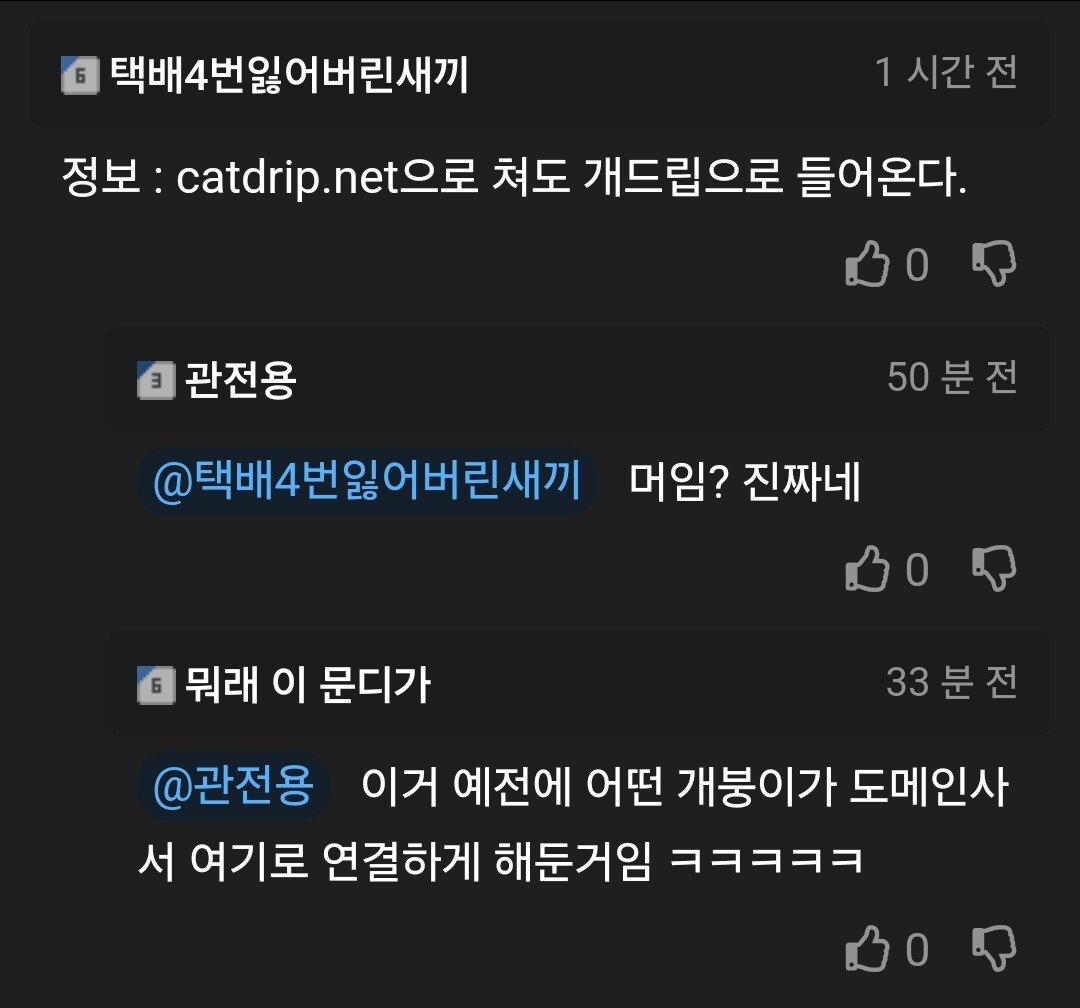Click the @택배4번잃어버린새끼 mention tag
The height and width of the screenshot is (1008, 1080).
pyautogui.click(x=366, y=482)
